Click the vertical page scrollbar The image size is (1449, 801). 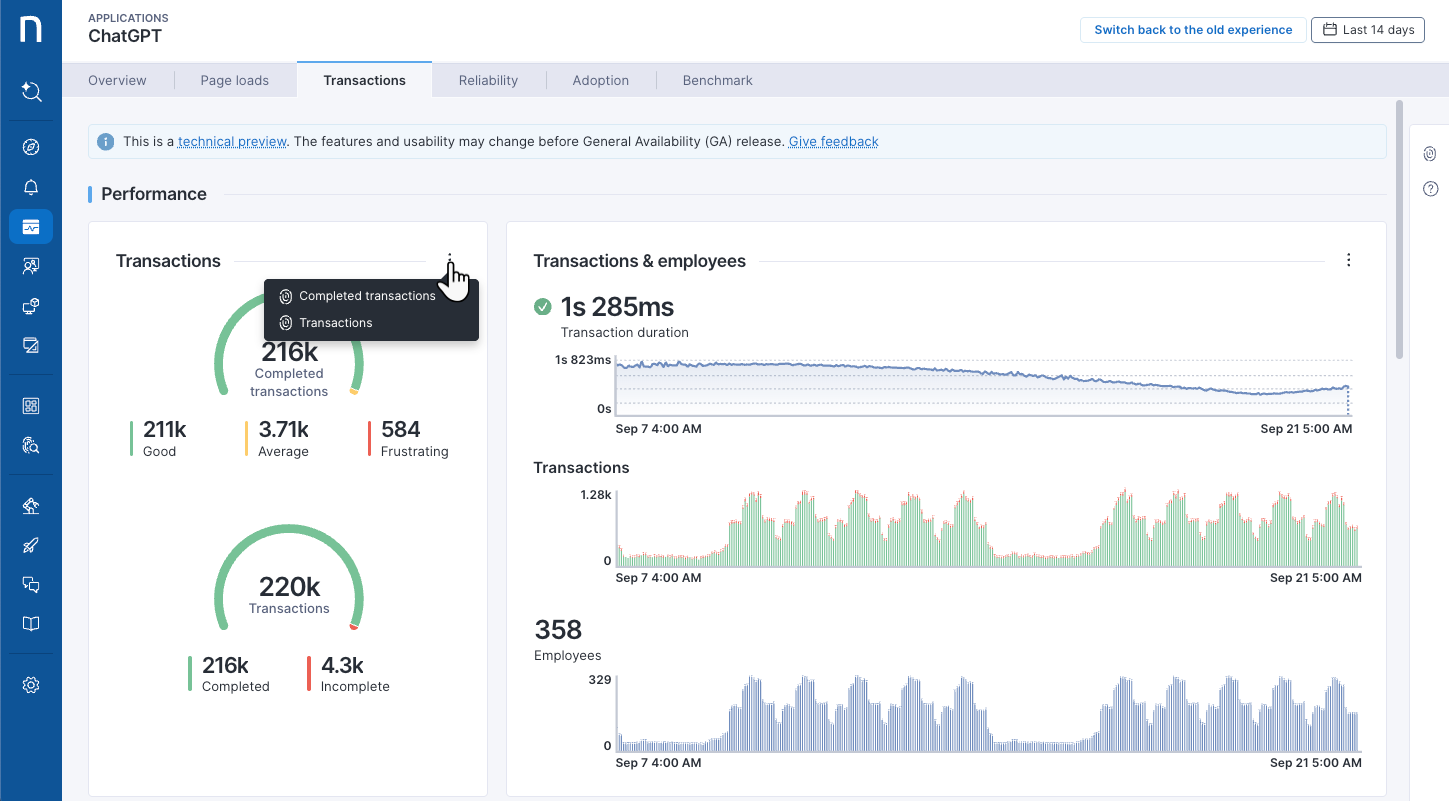tap(1399, 230)
